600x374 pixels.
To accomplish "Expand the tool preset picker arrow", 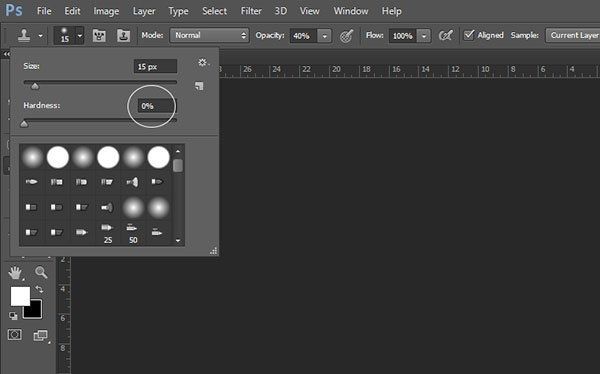I will click(x=41, y=36).
